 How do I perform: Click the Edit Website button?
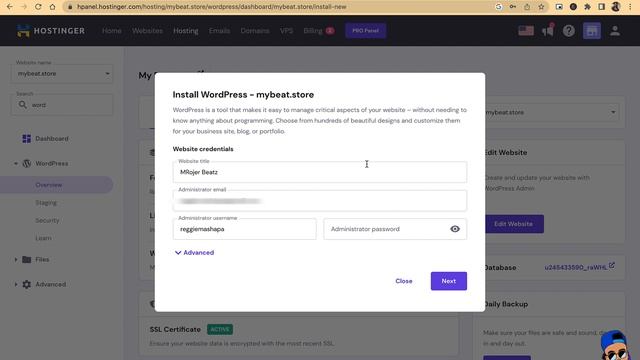click(514, 224)
